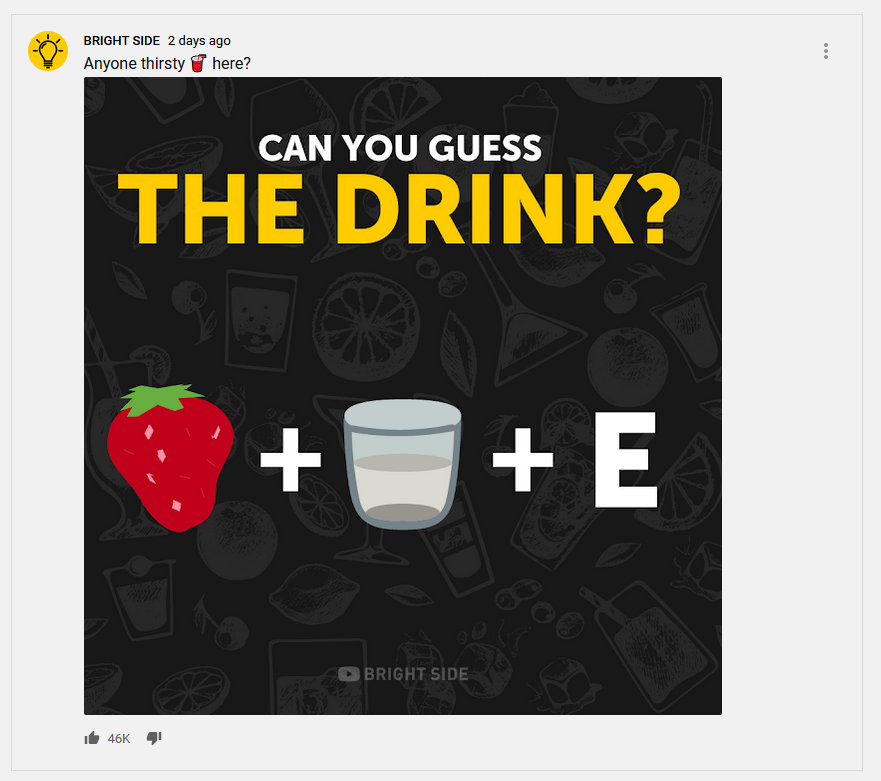Click the white "CAN YOU GUESS" heading
881x781 pixels.
pos(400,148)
